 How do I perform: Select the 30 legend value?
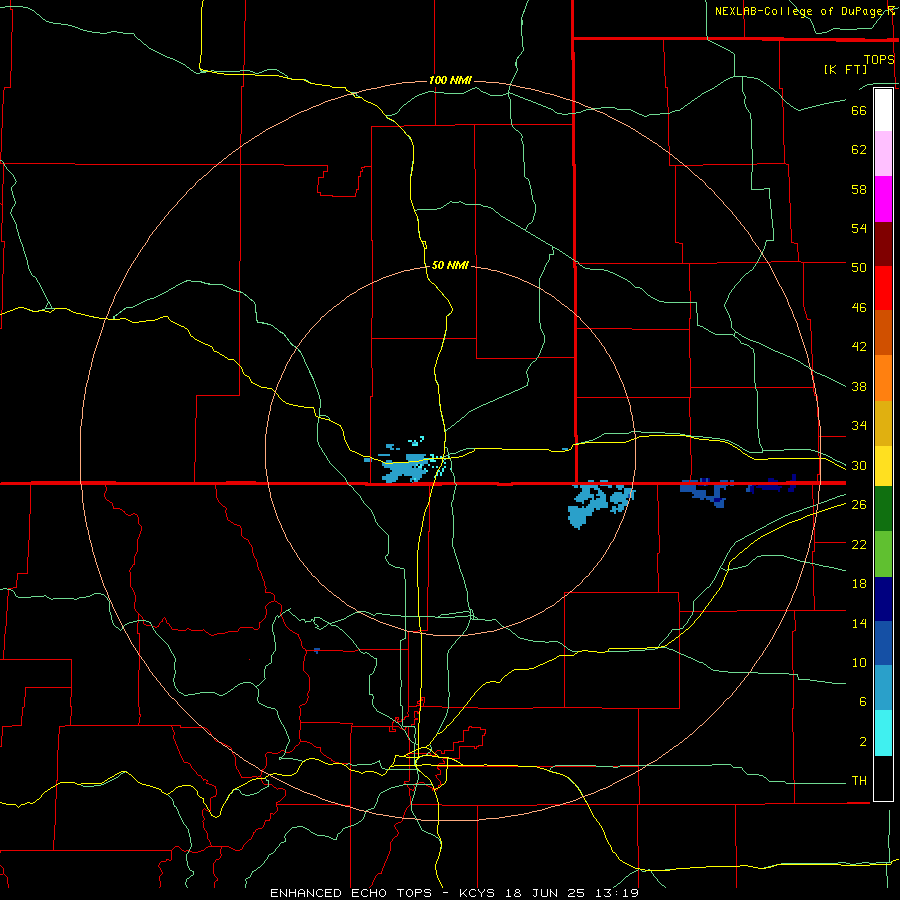coord(859,465)
